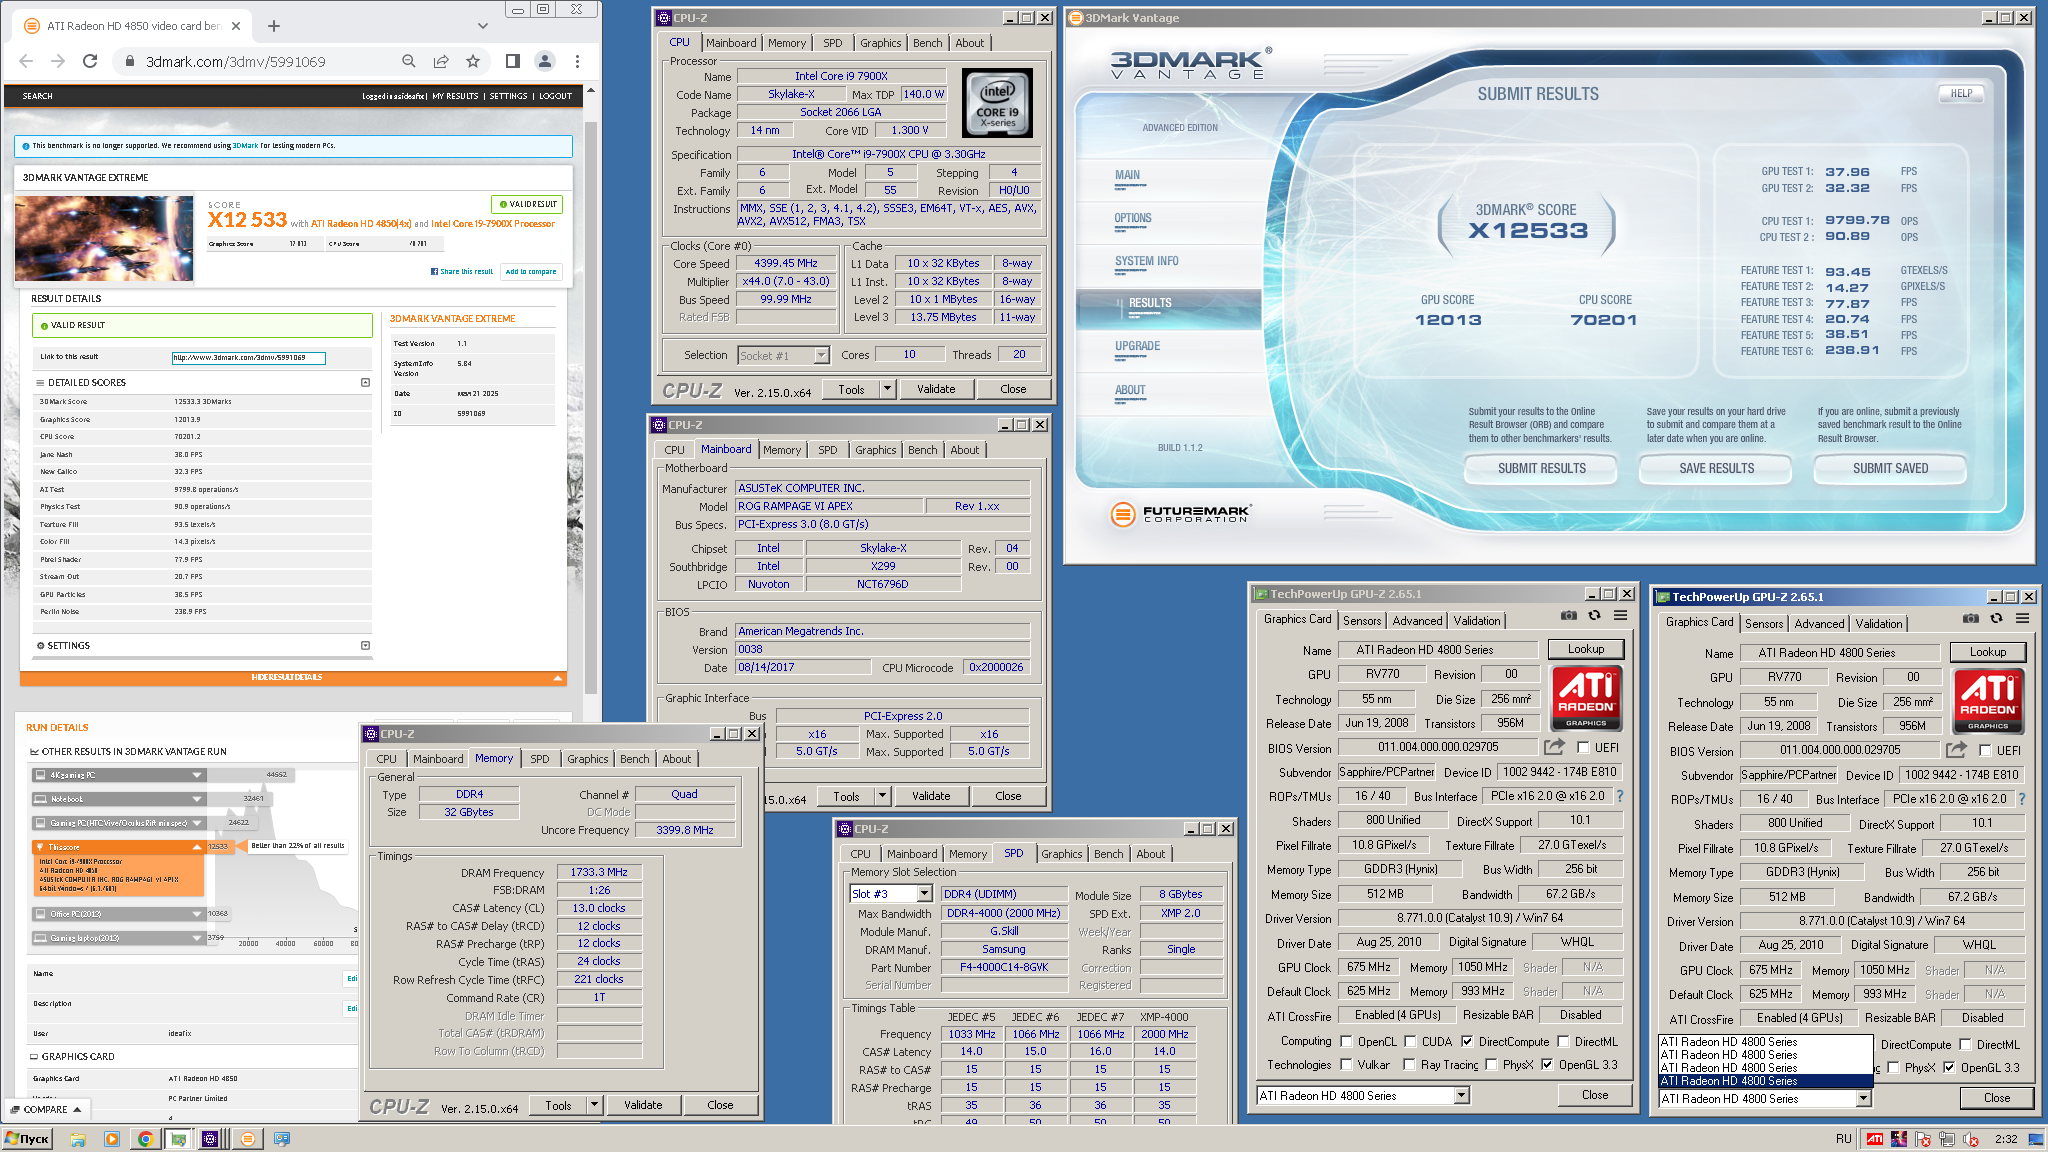The image size is (2048, 1152).
Task: Click Lookup button in left GPU-Z
Action: tap(1586, 649)
